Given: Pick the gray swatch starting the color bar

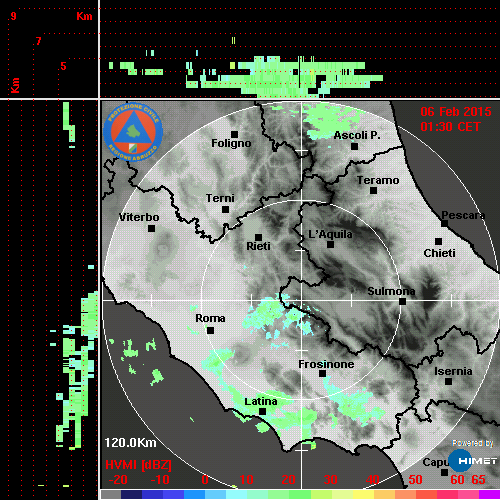Looking at the screenshot, I should [111, 494].
